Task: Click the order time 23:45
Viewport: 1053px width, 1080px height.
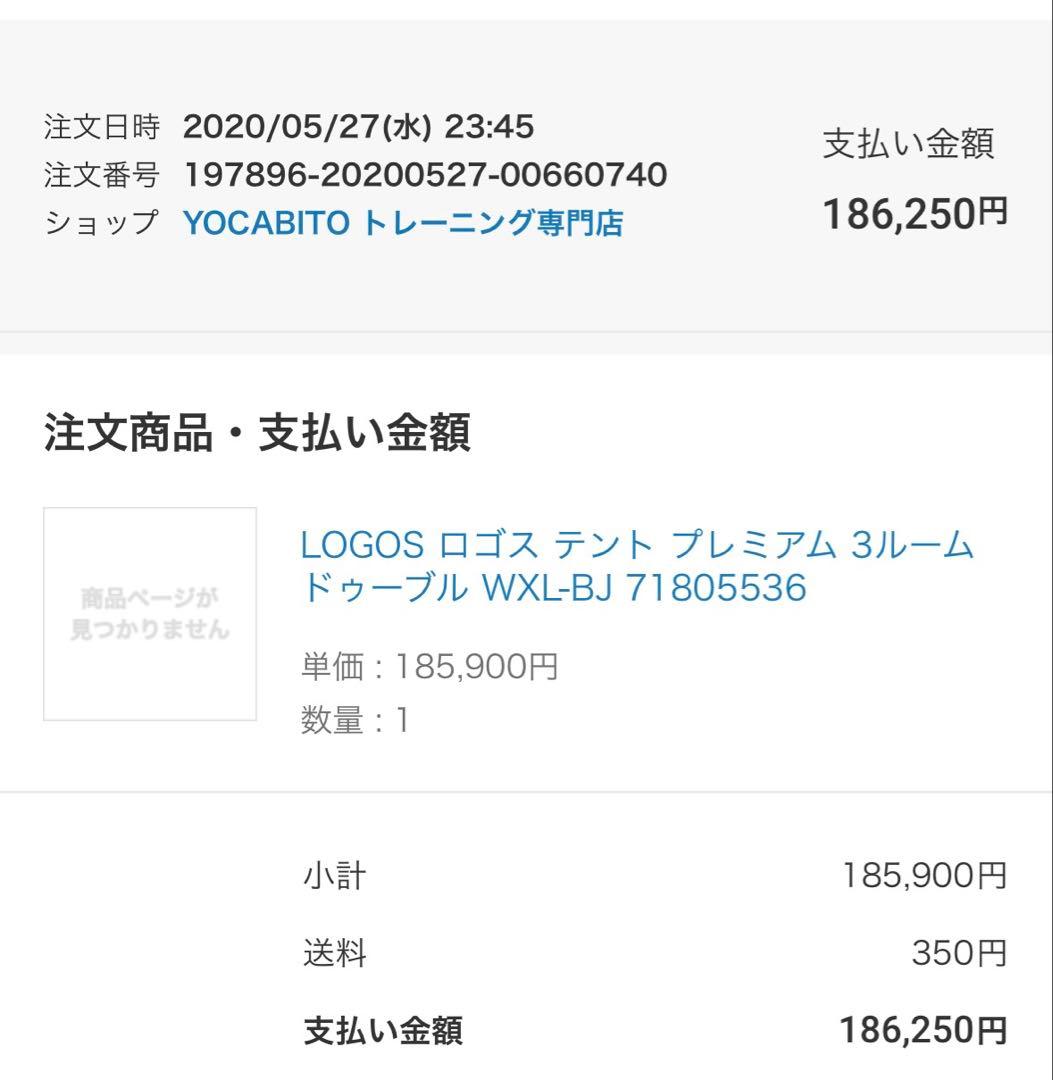Action: pos(489,127)
